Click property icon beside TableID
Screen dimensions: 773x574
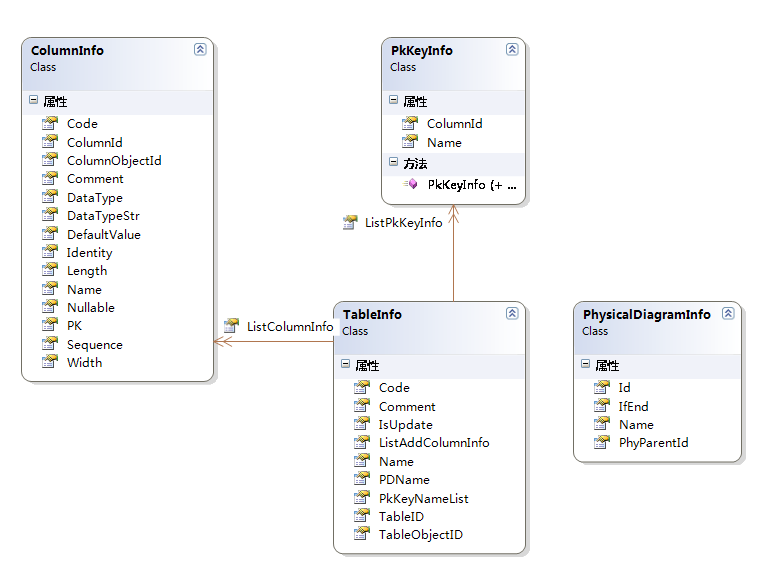(362, 516)
